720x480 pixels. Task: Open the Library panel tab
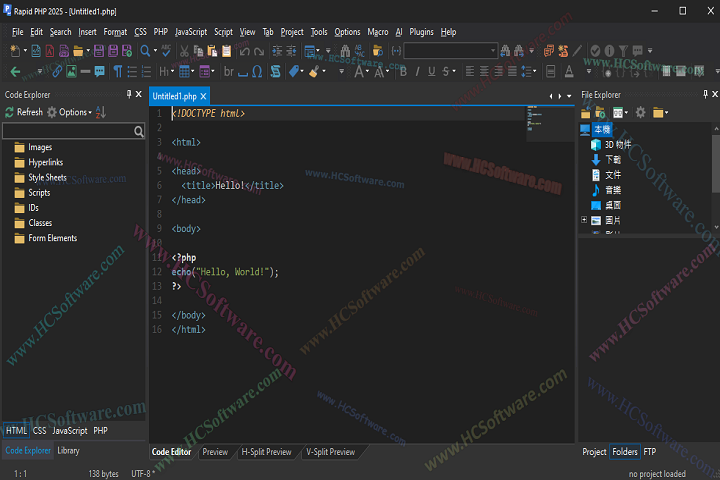(68, 451)
